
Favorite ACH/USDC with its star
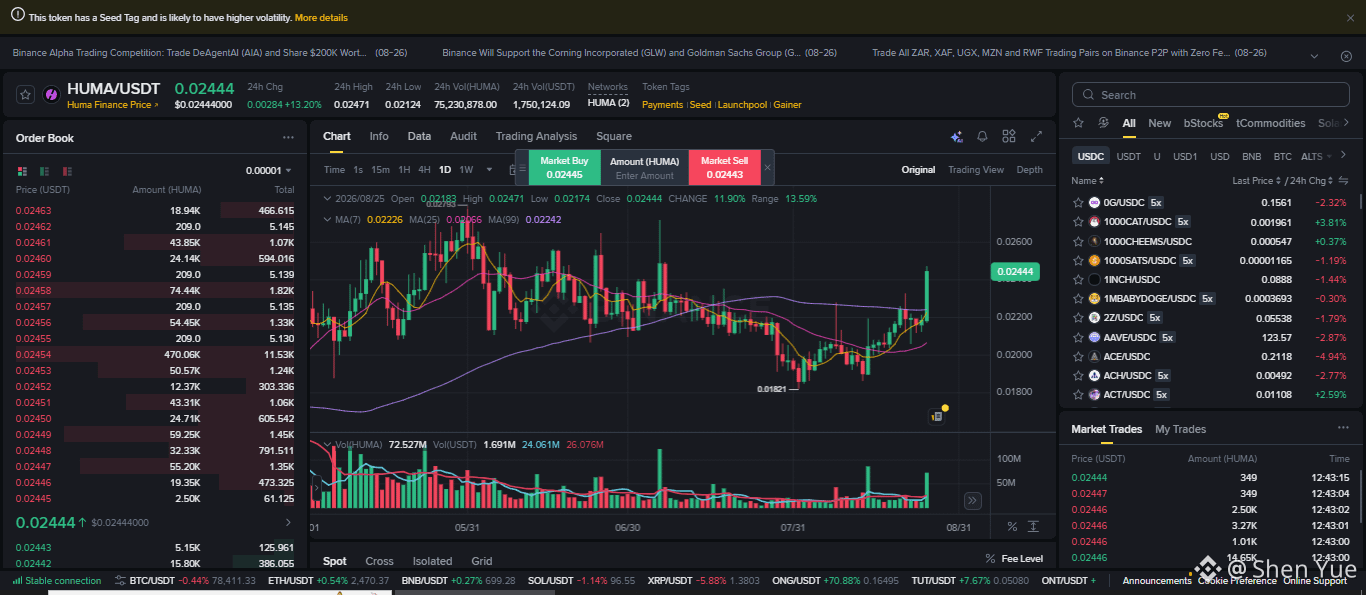coord(1078,376)
